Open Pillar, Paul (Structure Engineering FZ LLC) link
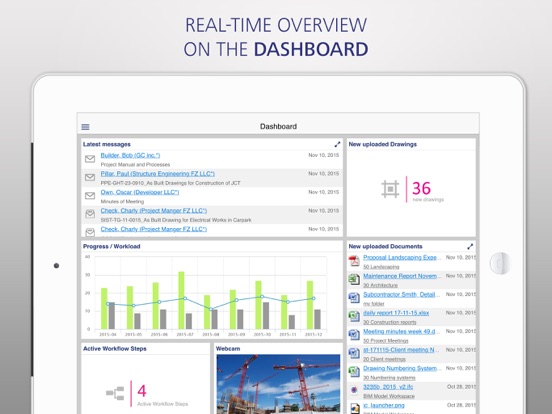The height and width of the screenshot is (414, 552). point(158,174)
